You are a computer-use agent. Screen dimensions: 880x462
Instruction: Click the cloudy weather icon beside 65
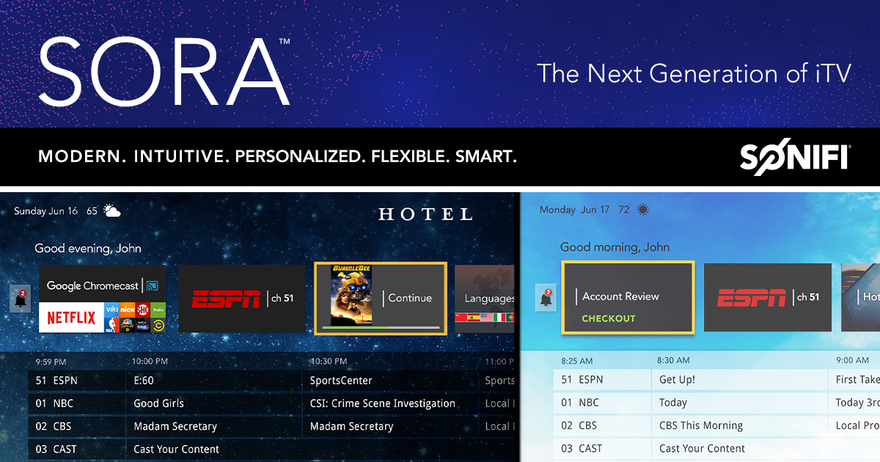click(112, 211)
